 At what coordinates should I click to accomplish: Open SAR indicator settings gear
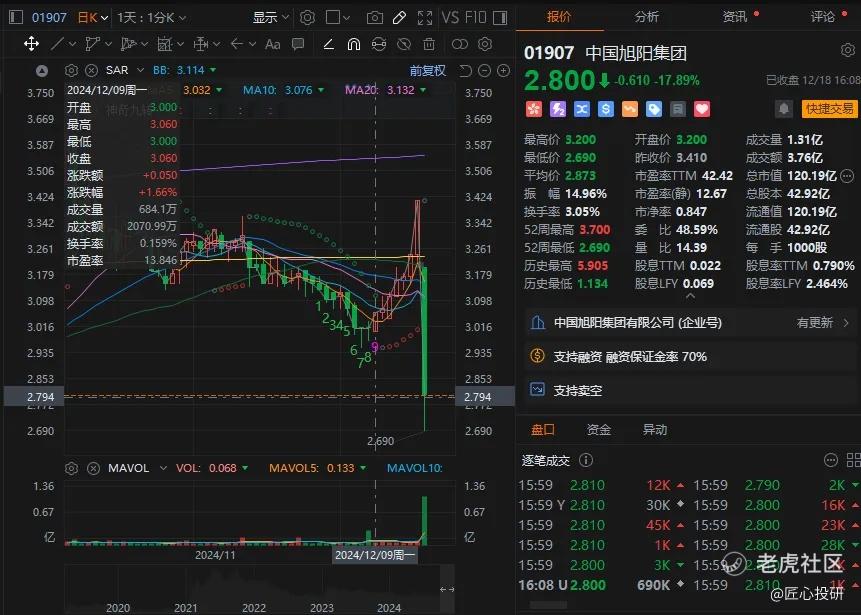[71, 70]
